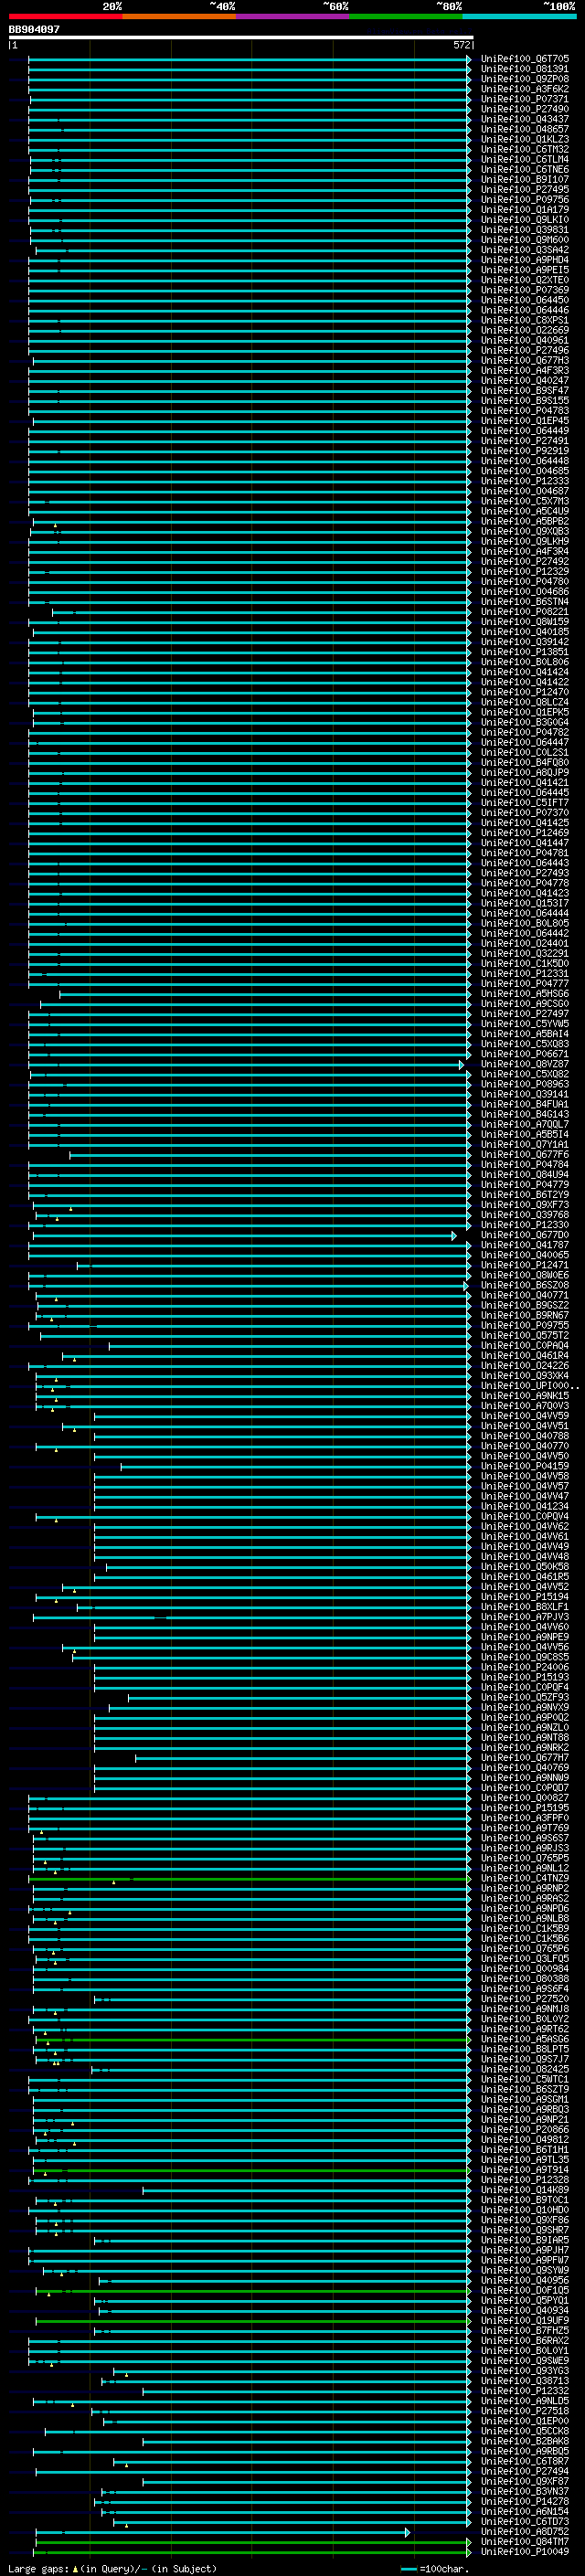Select label UniRef100_P12471
585x2576 pixels.
pyautogui.click(x=525, y=1265)
